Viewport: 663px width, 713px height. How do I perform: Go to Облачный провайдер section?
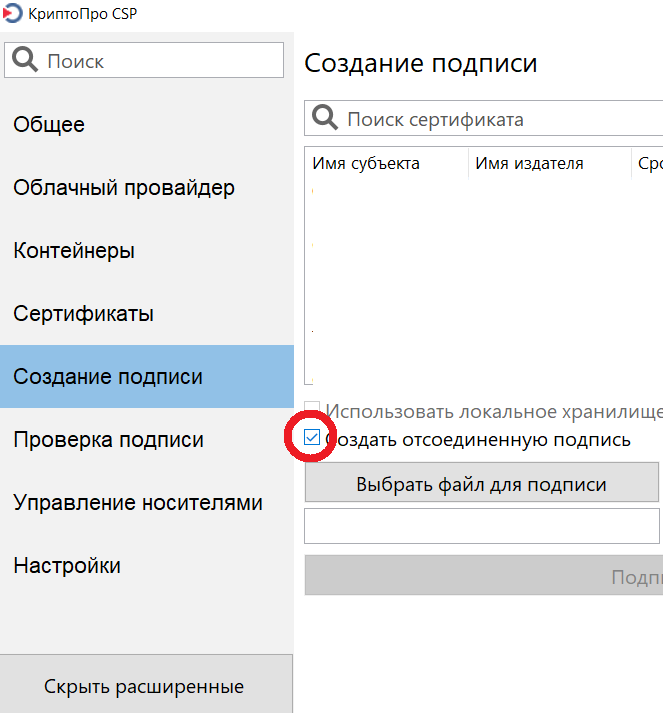pyautogui.click(x=124, y=188)
